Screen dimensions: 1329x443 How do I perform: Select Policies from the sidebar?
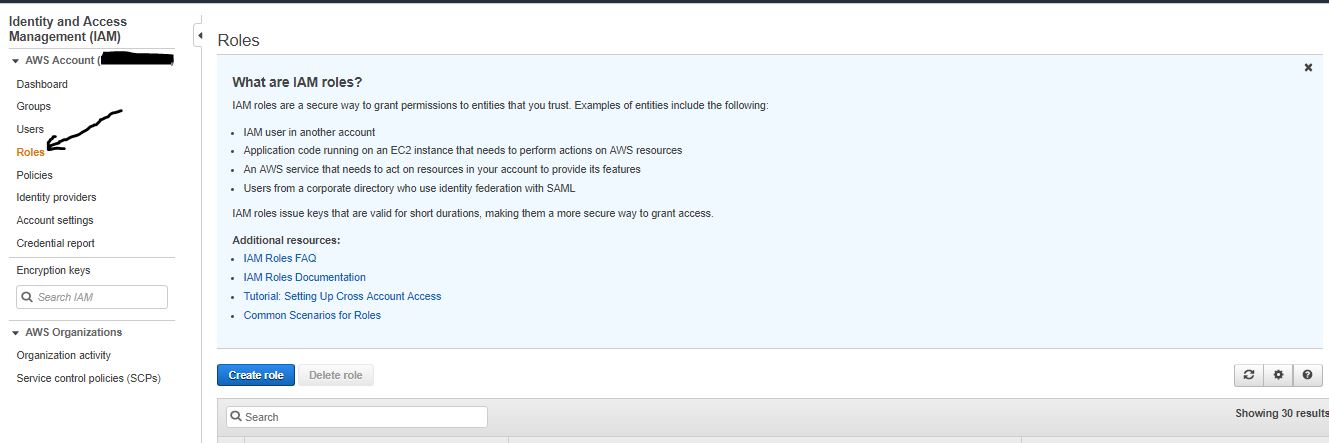click(x=35, y=175)
